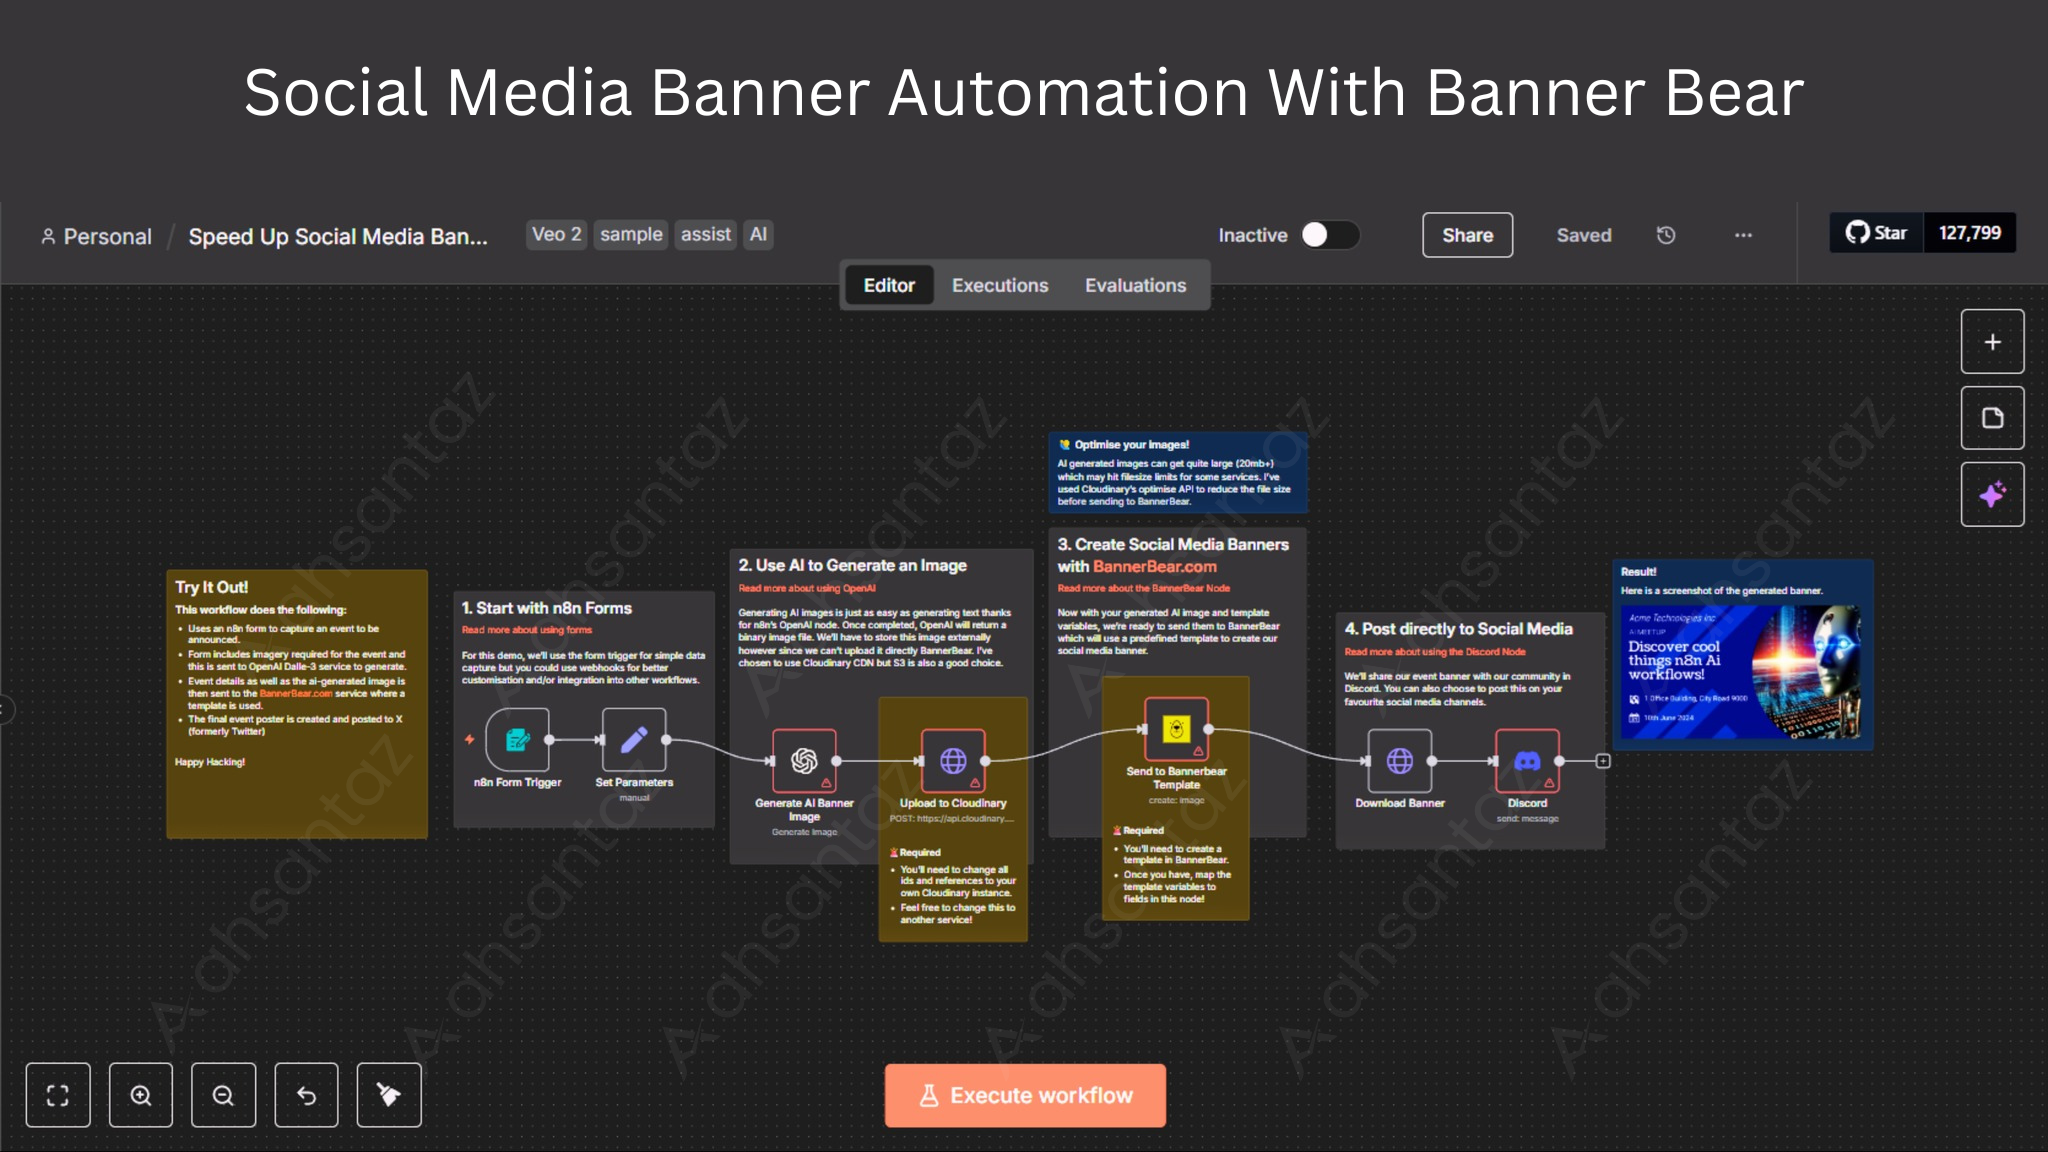Zoom in on the canvas
The width and height of the screenshot is (2048, 1152).
[141, 1096]
